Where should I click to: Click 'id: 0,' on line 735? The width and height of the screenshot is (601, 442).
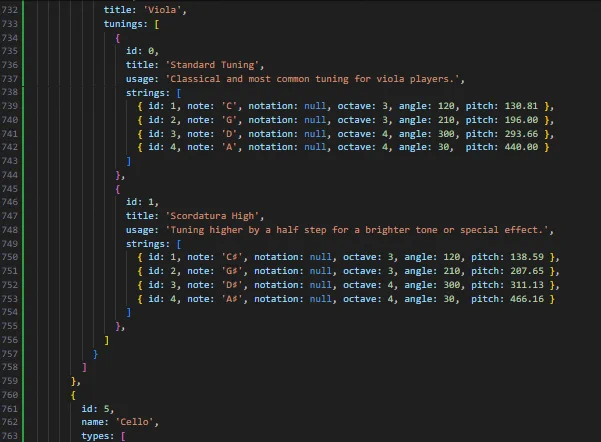[142, 51]
